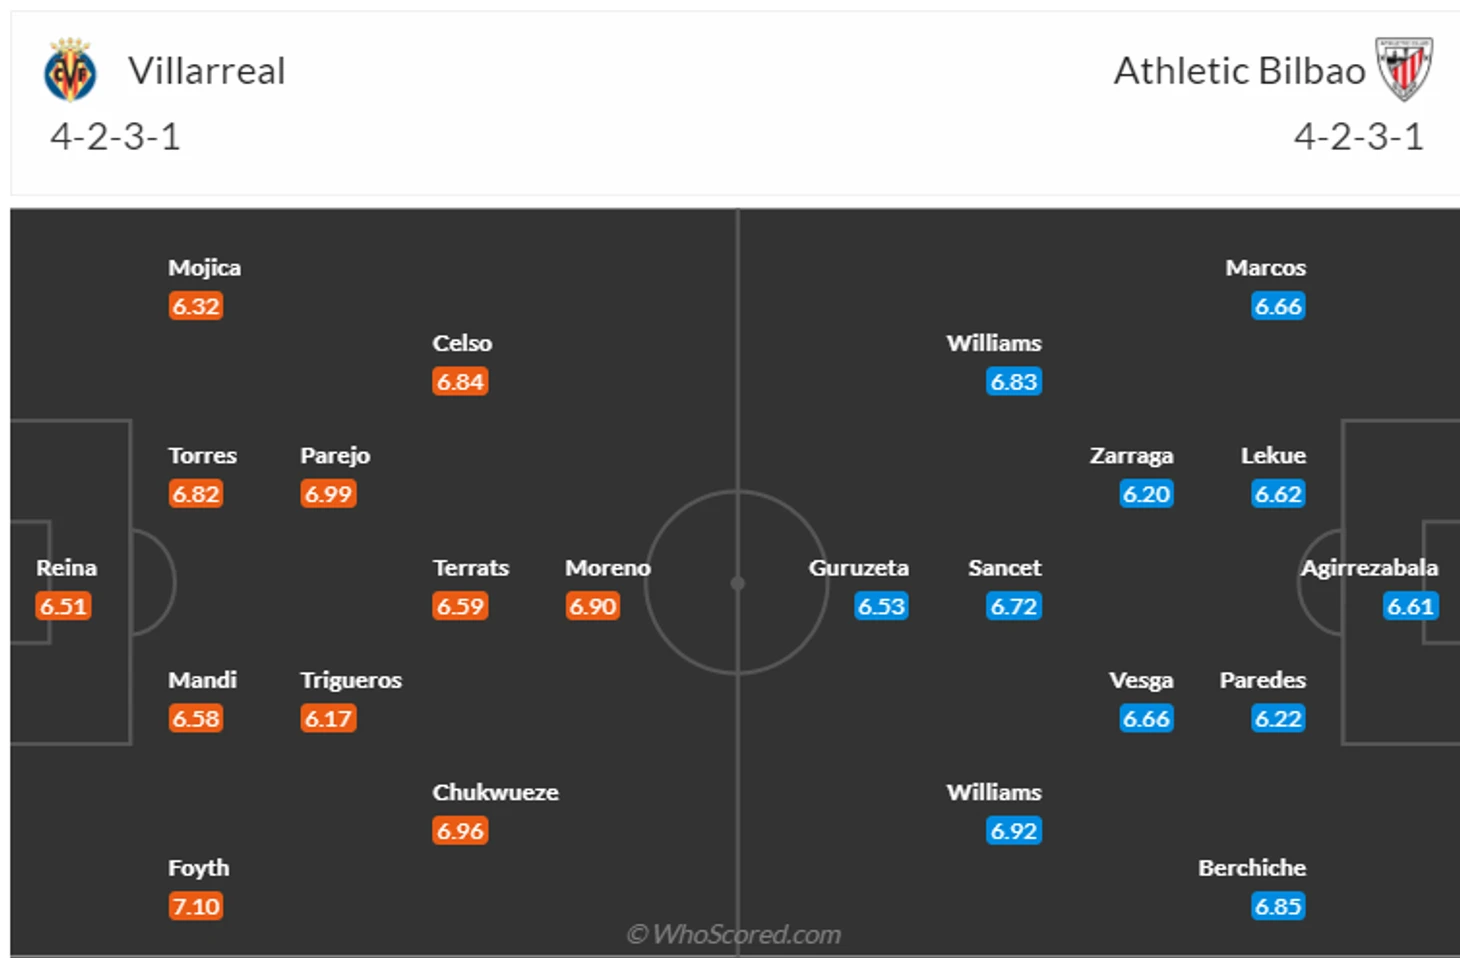Click Parejo's 6.99 rating badge
1460x958 pixels.
tap(328, 494)
